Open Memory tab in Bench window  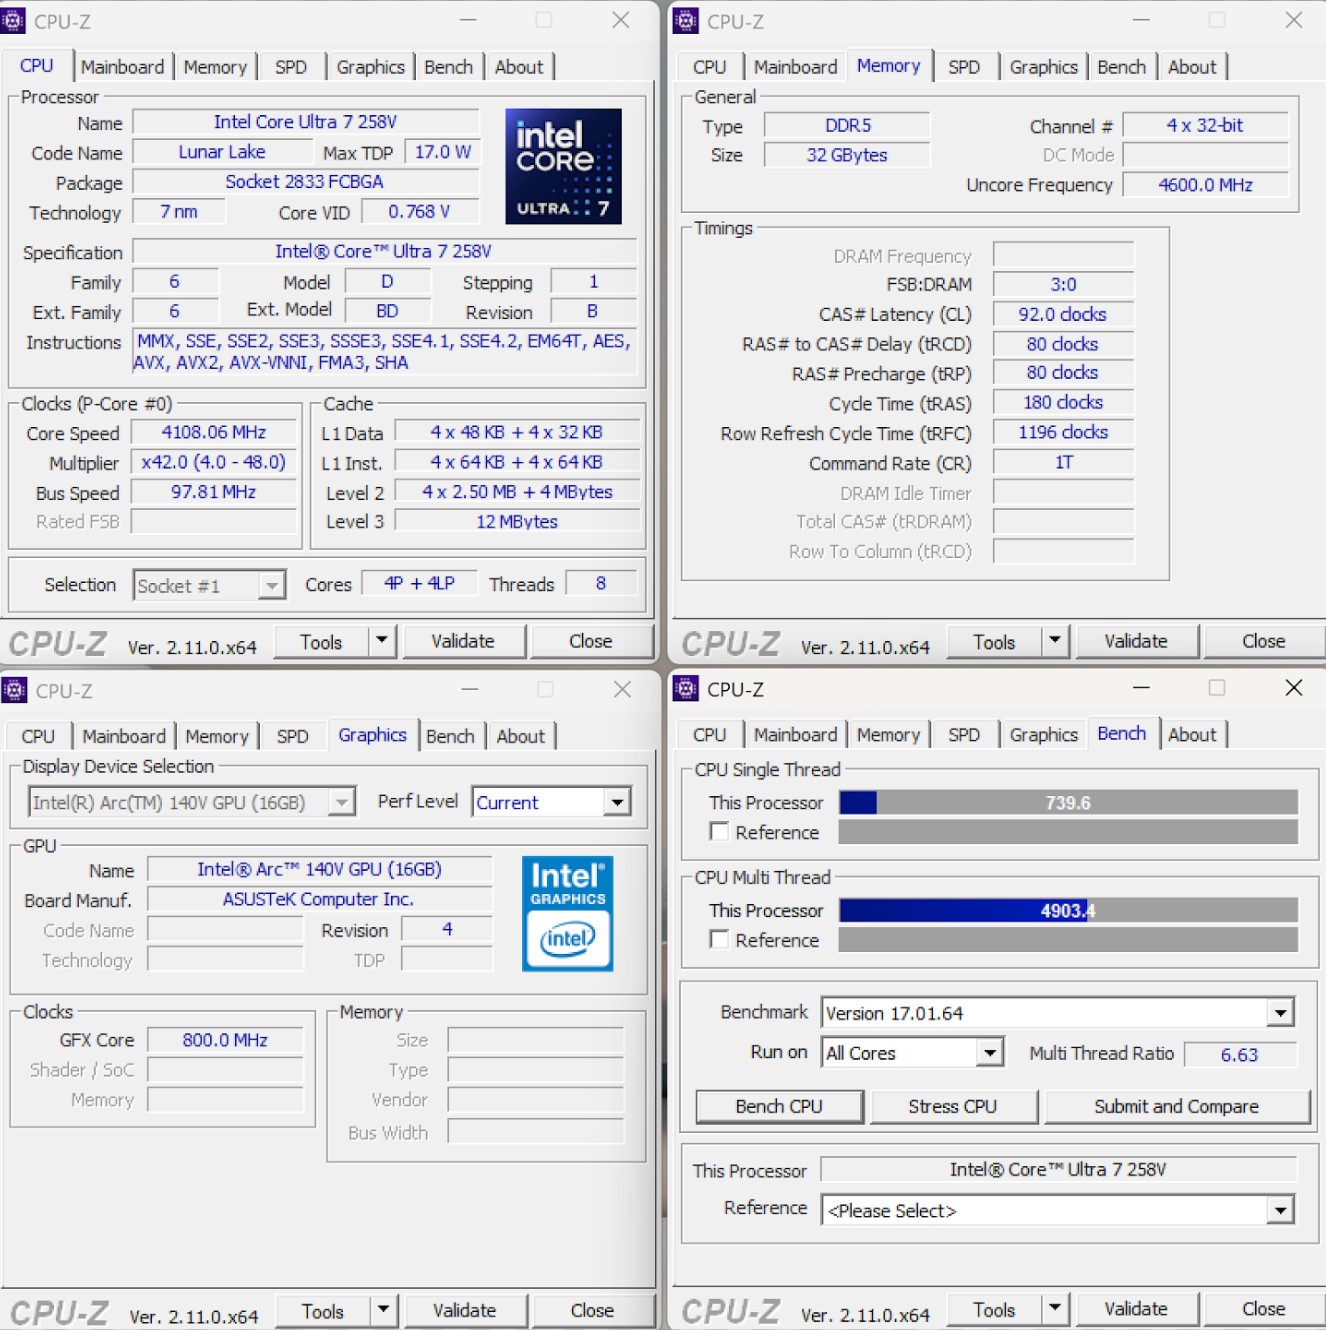(888, 735)
